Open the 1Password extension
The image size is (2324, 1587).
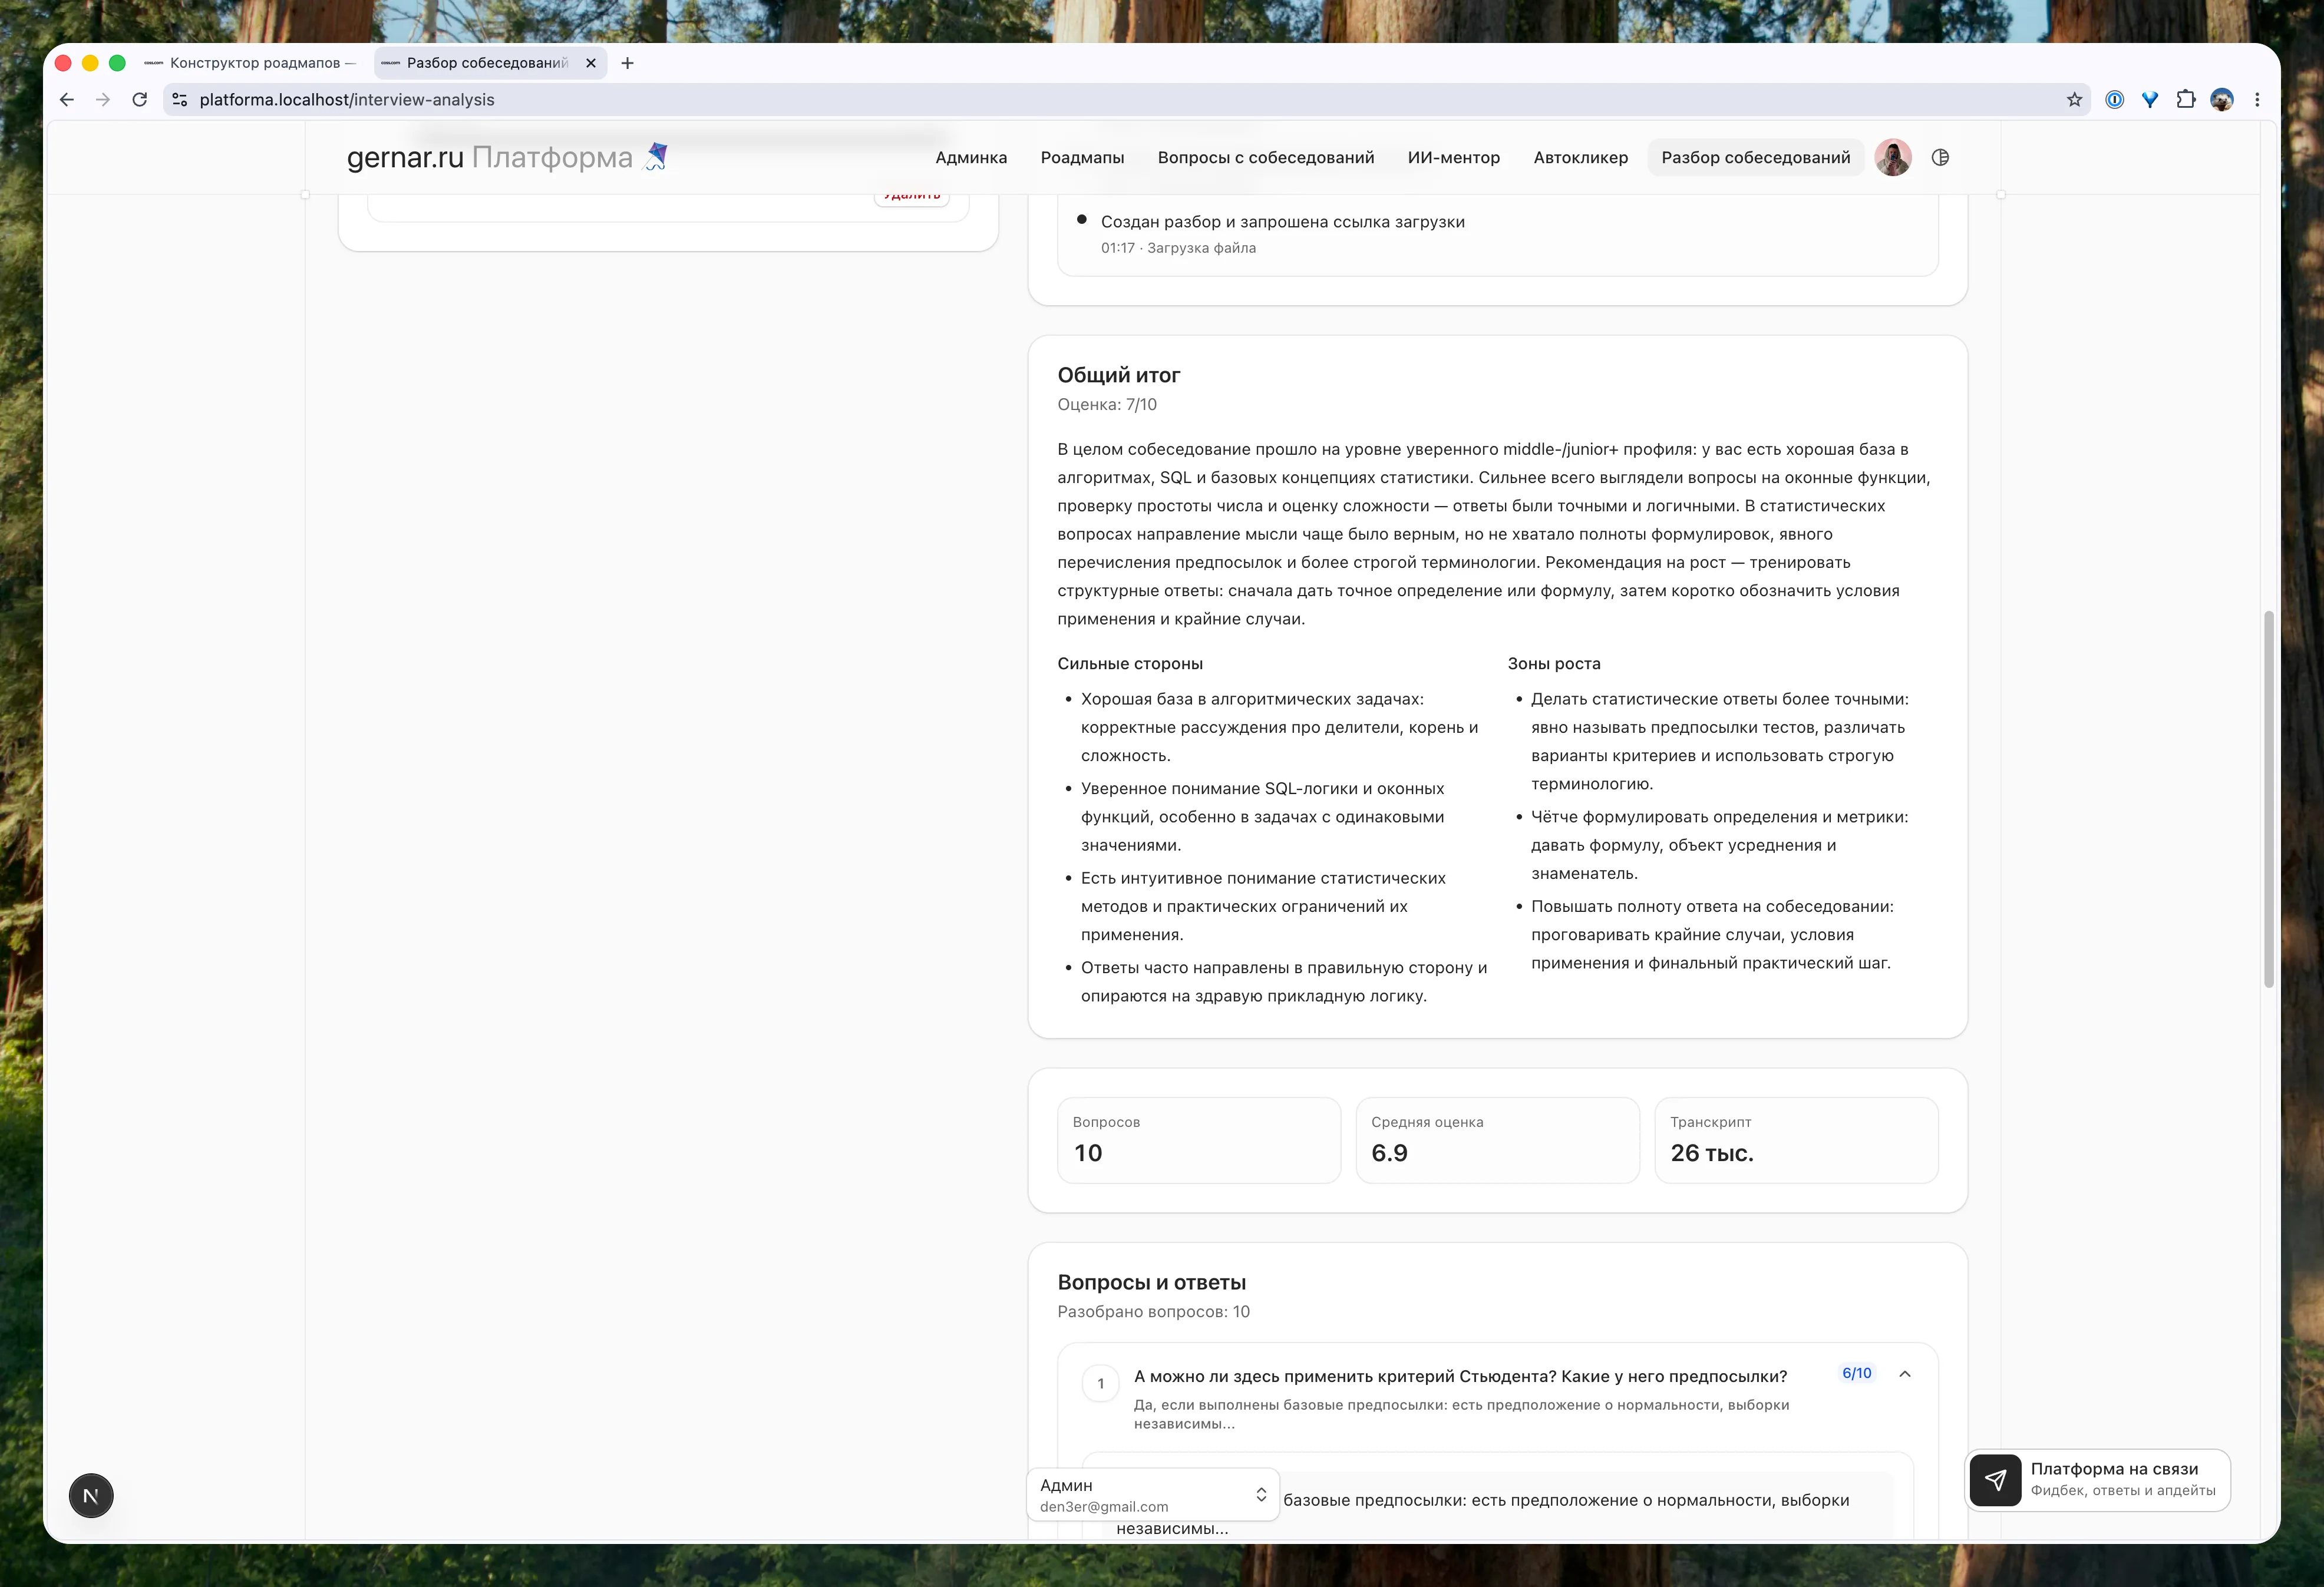click(2114, 100)
